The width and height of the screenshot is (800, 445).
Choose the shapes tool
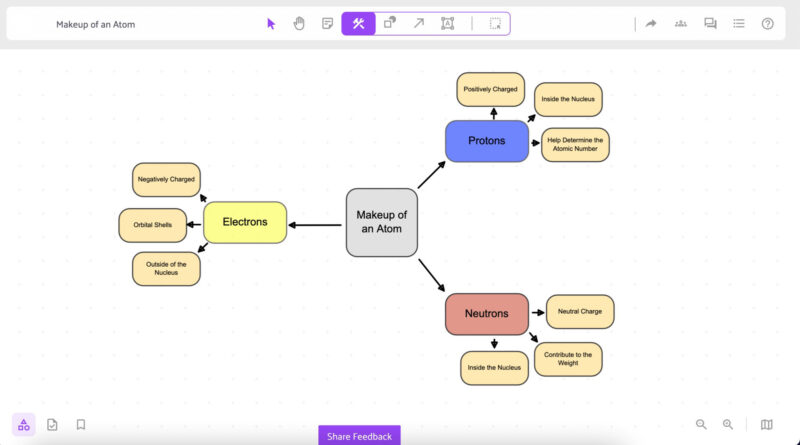(x=390, y=24)
